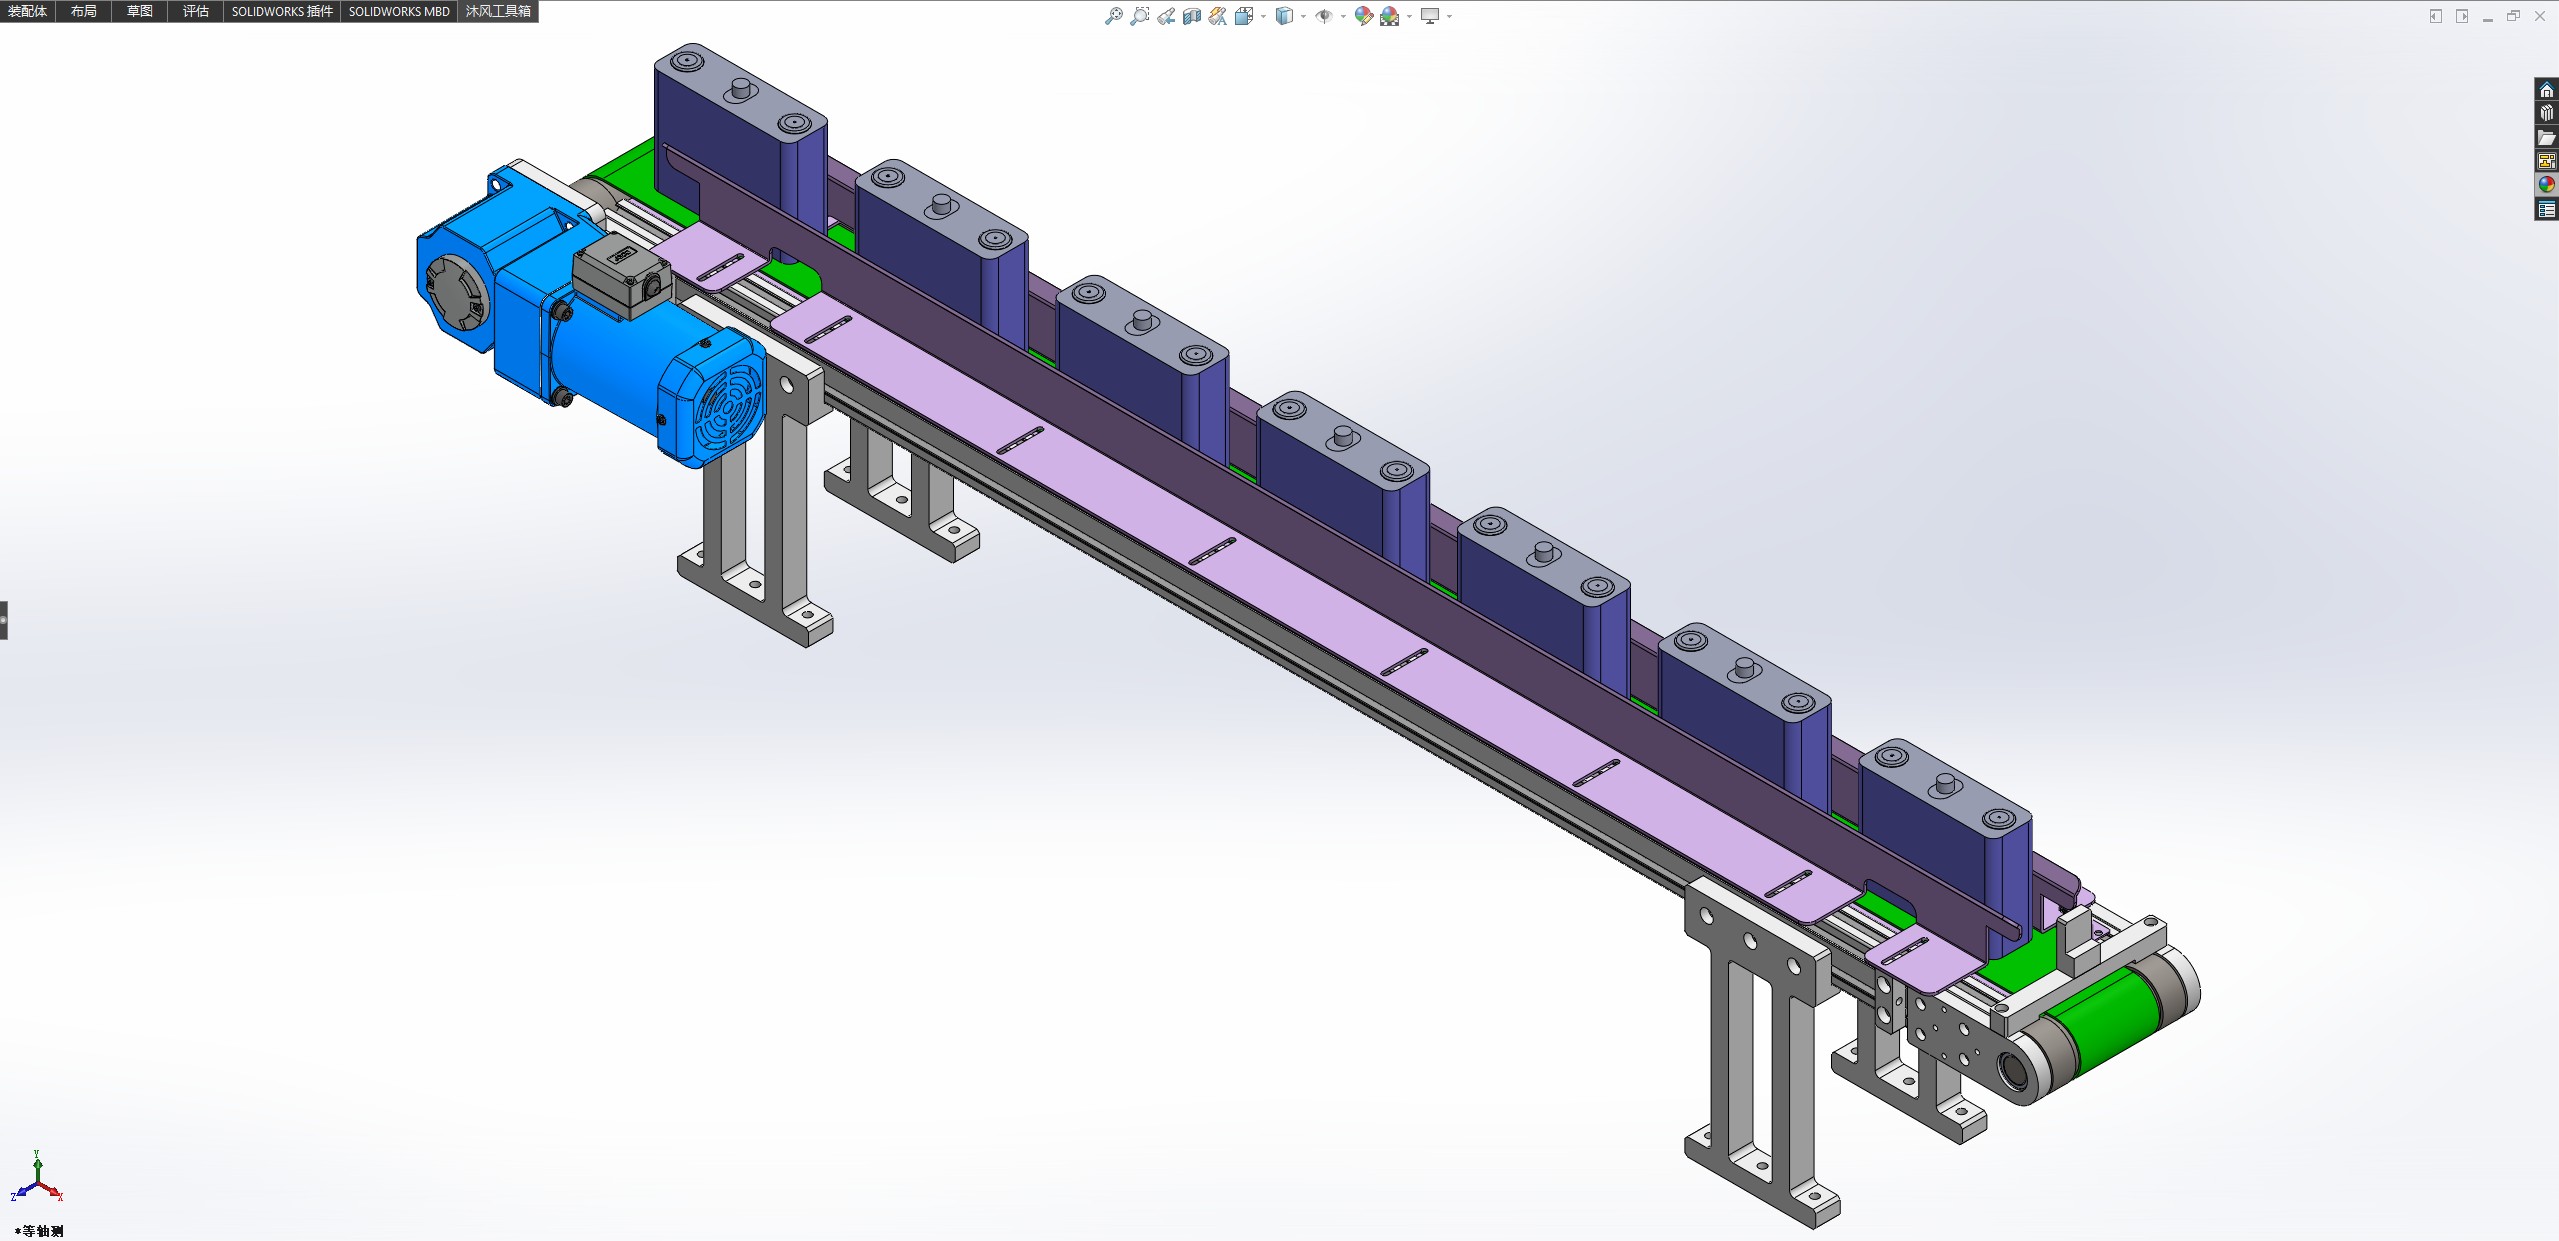Viewport: 2559px width, 1241px height.
Task: Open the 评估 tab
Action: [x=195, y=11]
